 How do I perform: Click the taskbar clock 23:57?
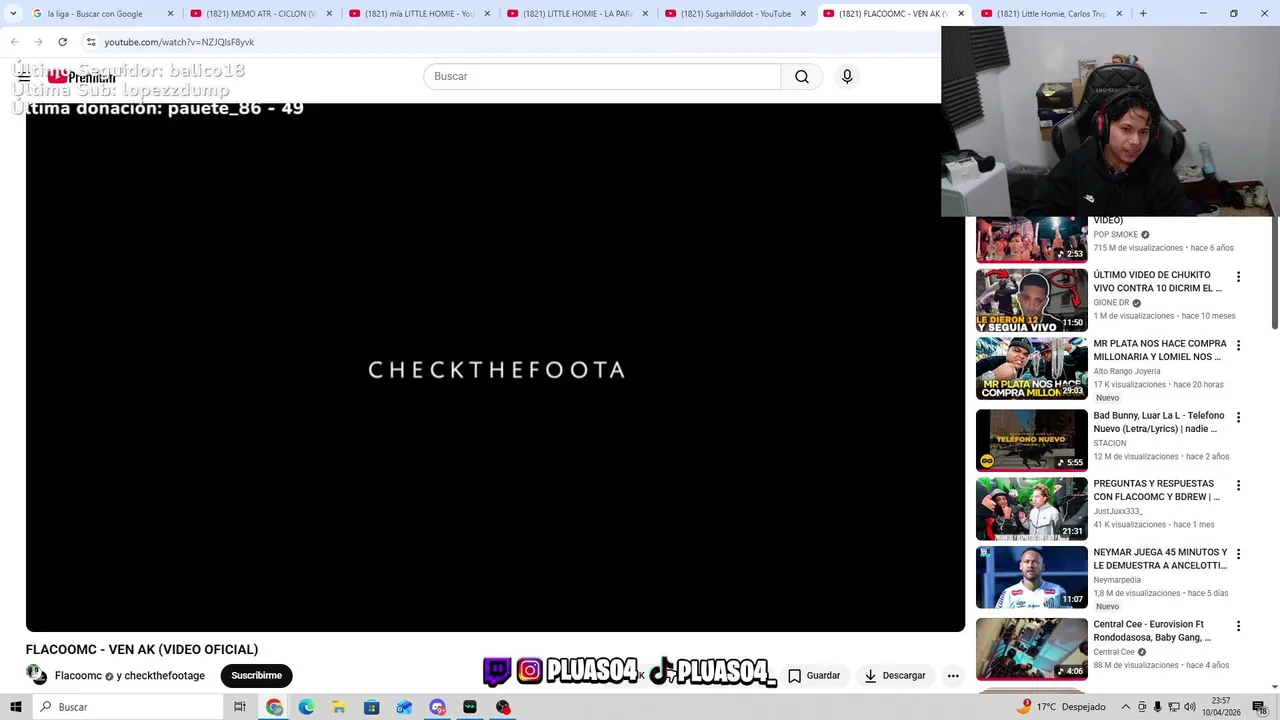coord(1221,707)
